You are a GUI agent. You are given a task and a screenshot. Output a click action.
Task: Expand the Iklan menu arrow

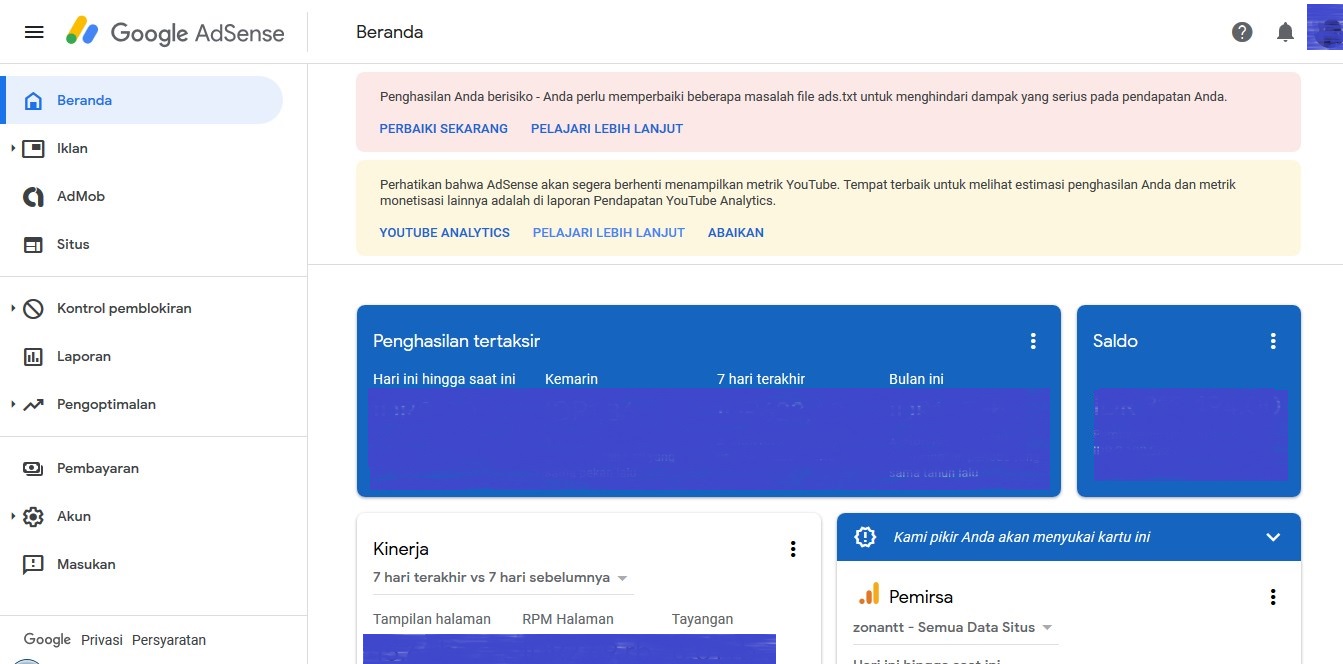coord(13,148)
